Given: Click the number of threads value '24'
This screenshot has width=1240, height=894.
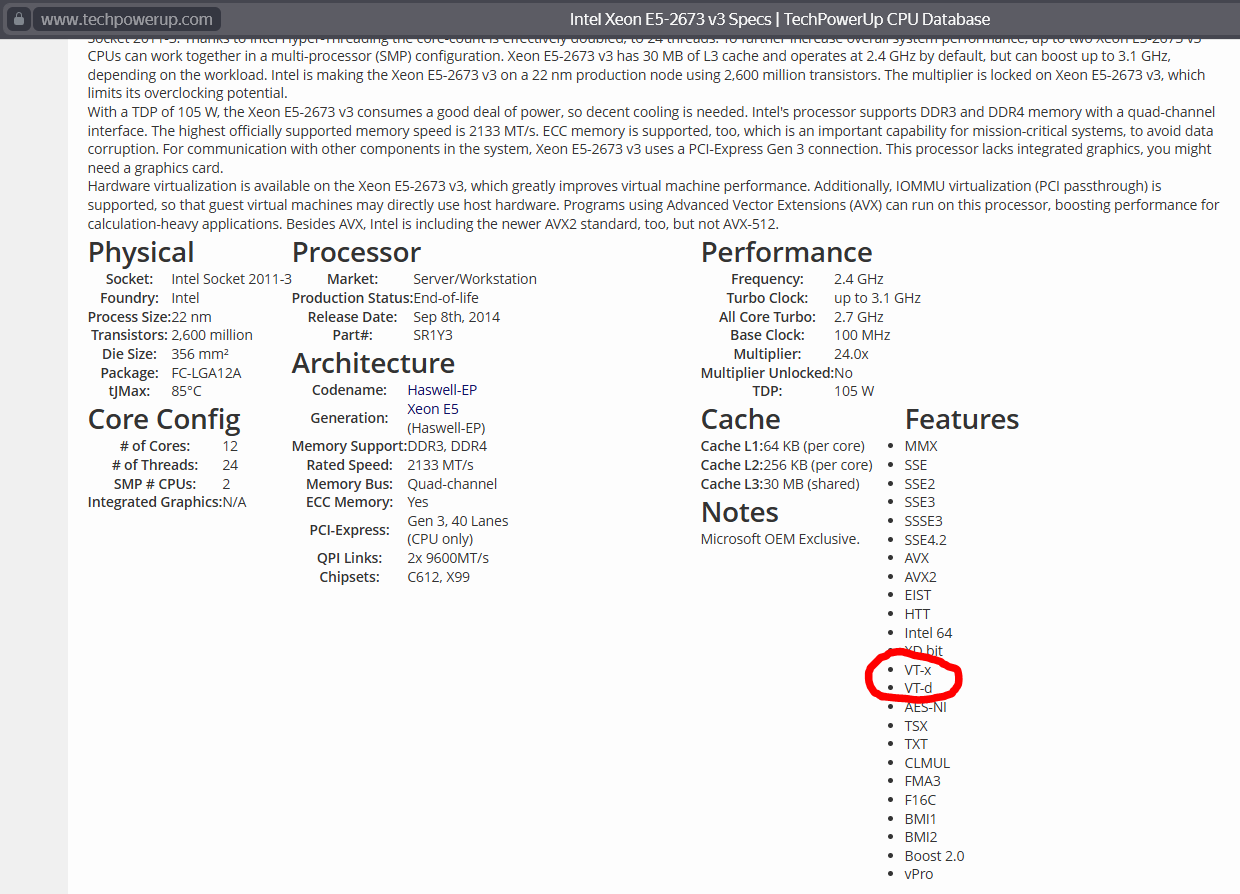Looking at the screenshot, I should [230, 465].
